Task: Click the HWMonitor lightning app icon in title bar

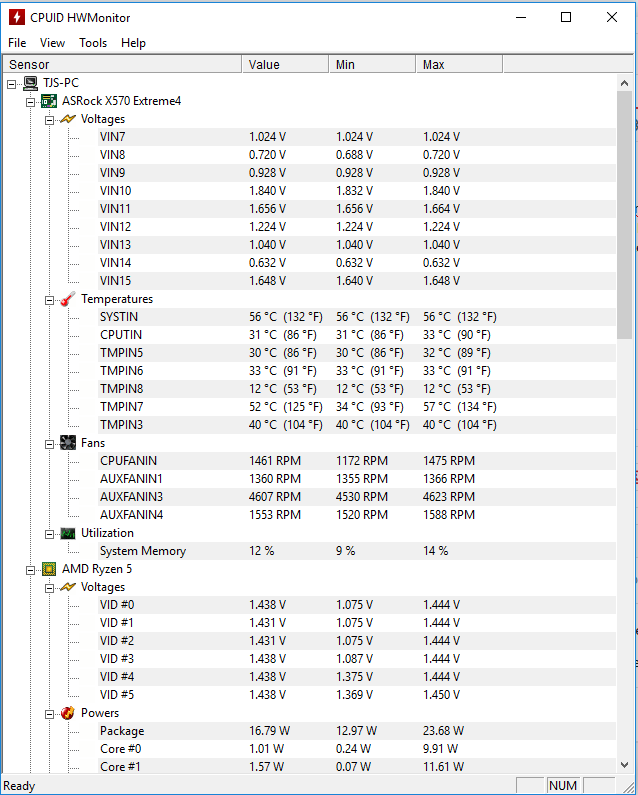Action: click(17, 17)
